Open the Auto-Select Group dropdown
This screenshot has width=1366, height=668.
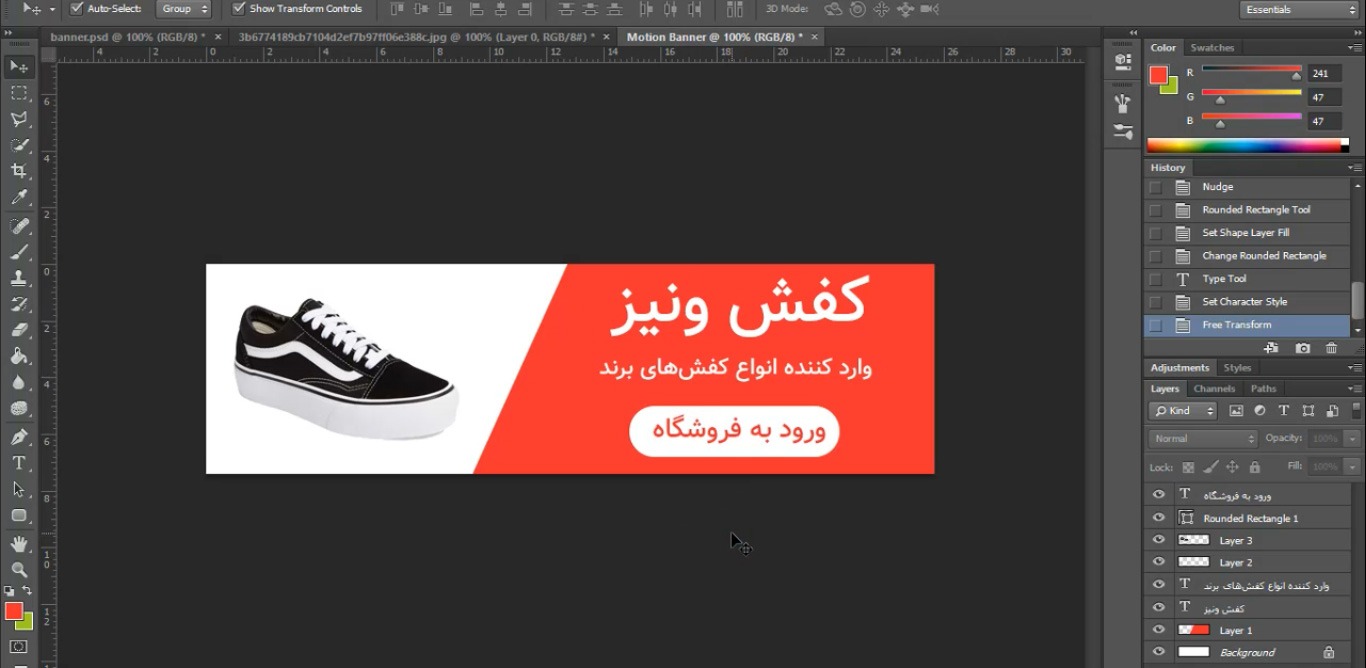click(186, 8)
